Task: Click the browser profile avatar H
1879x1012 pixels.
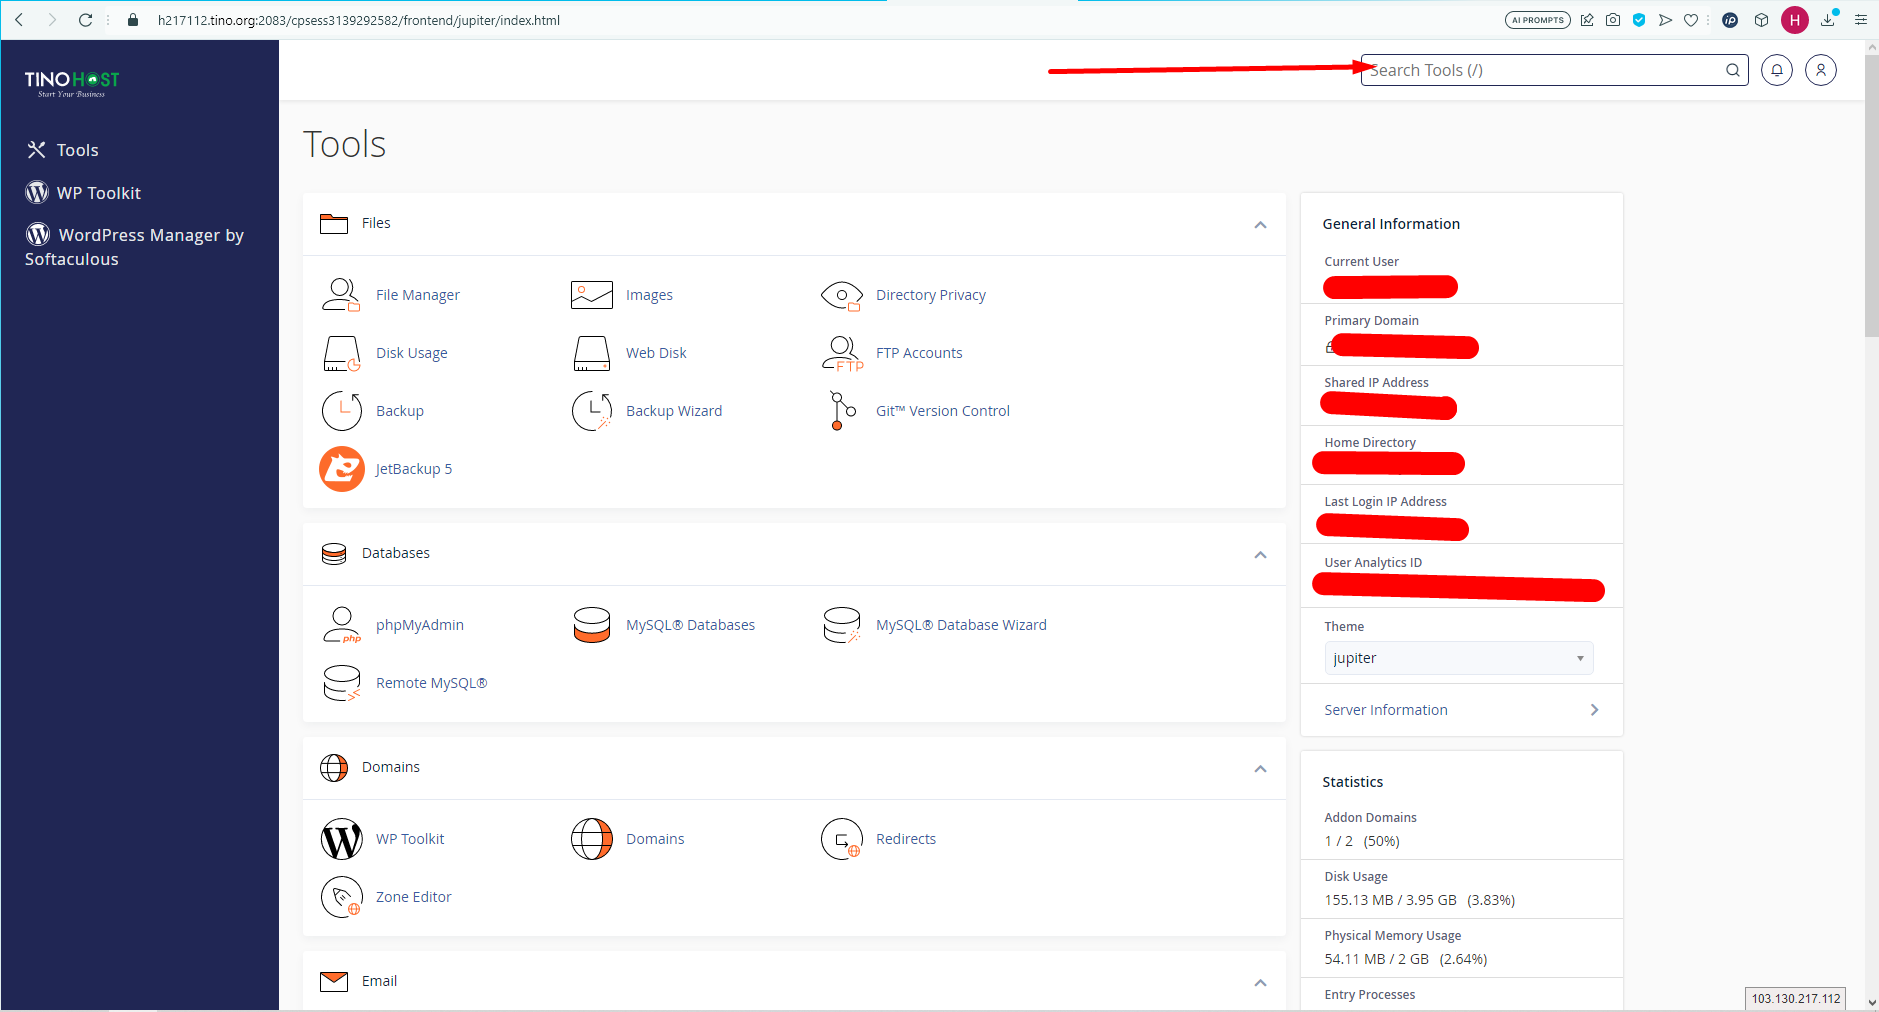Action: coord(1795,19)
